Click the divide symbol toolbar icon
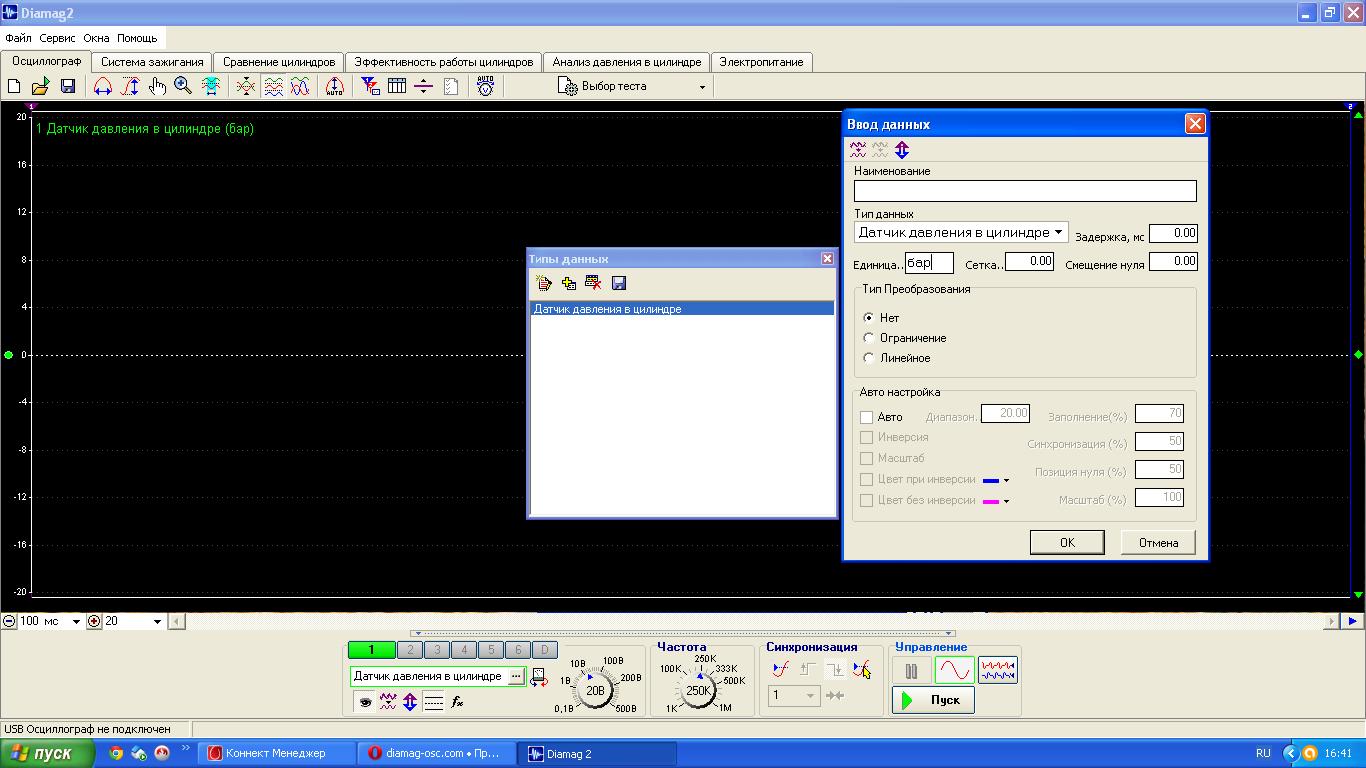1366x768 pixels. (x=423, y=87)
